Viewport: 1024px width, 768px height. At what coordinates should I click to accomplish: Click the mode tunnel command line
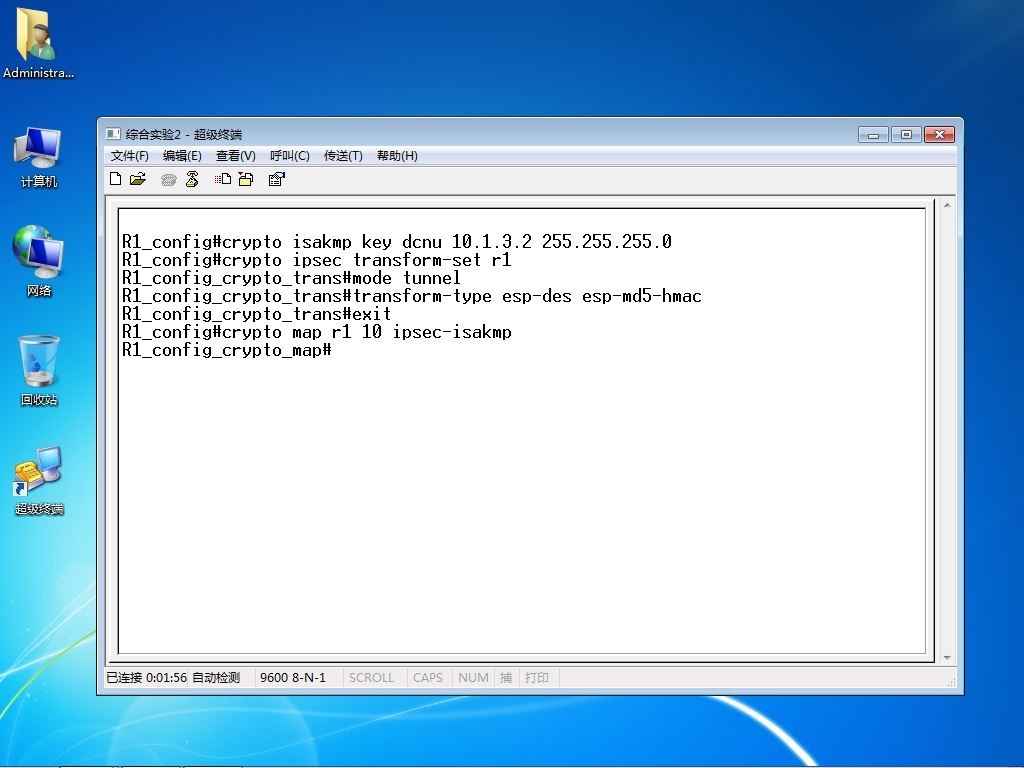pos(291,278)
